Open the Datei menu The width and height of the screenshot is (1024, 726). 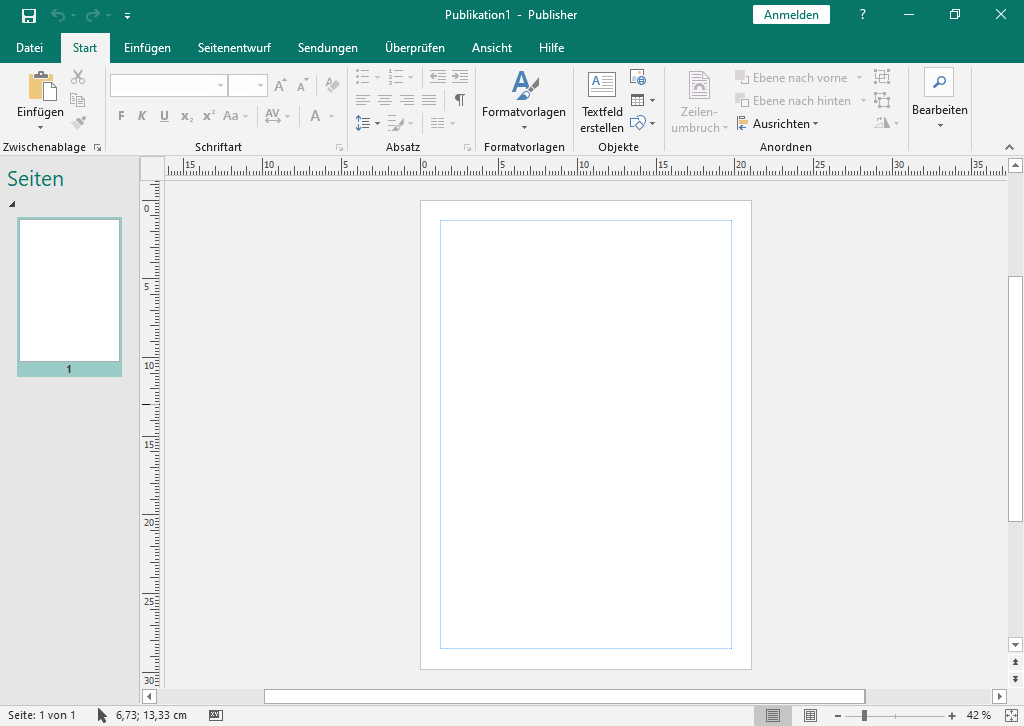click(30, 48)
